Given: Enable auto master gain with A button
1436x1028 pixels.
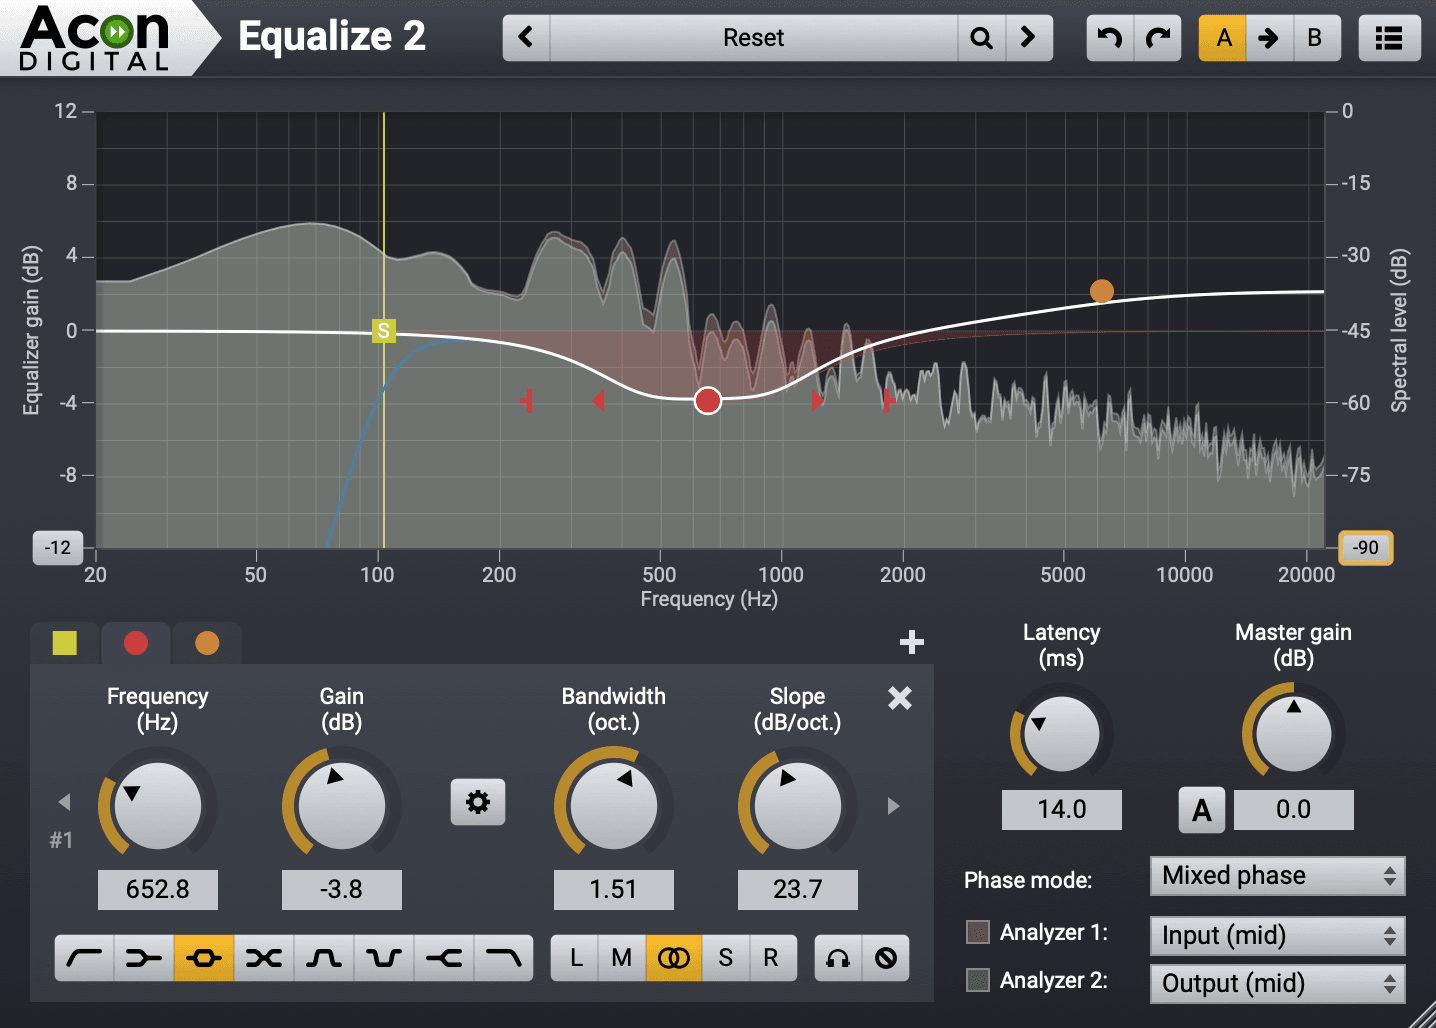Looking at the screenshot, I should click(1201, 810).
